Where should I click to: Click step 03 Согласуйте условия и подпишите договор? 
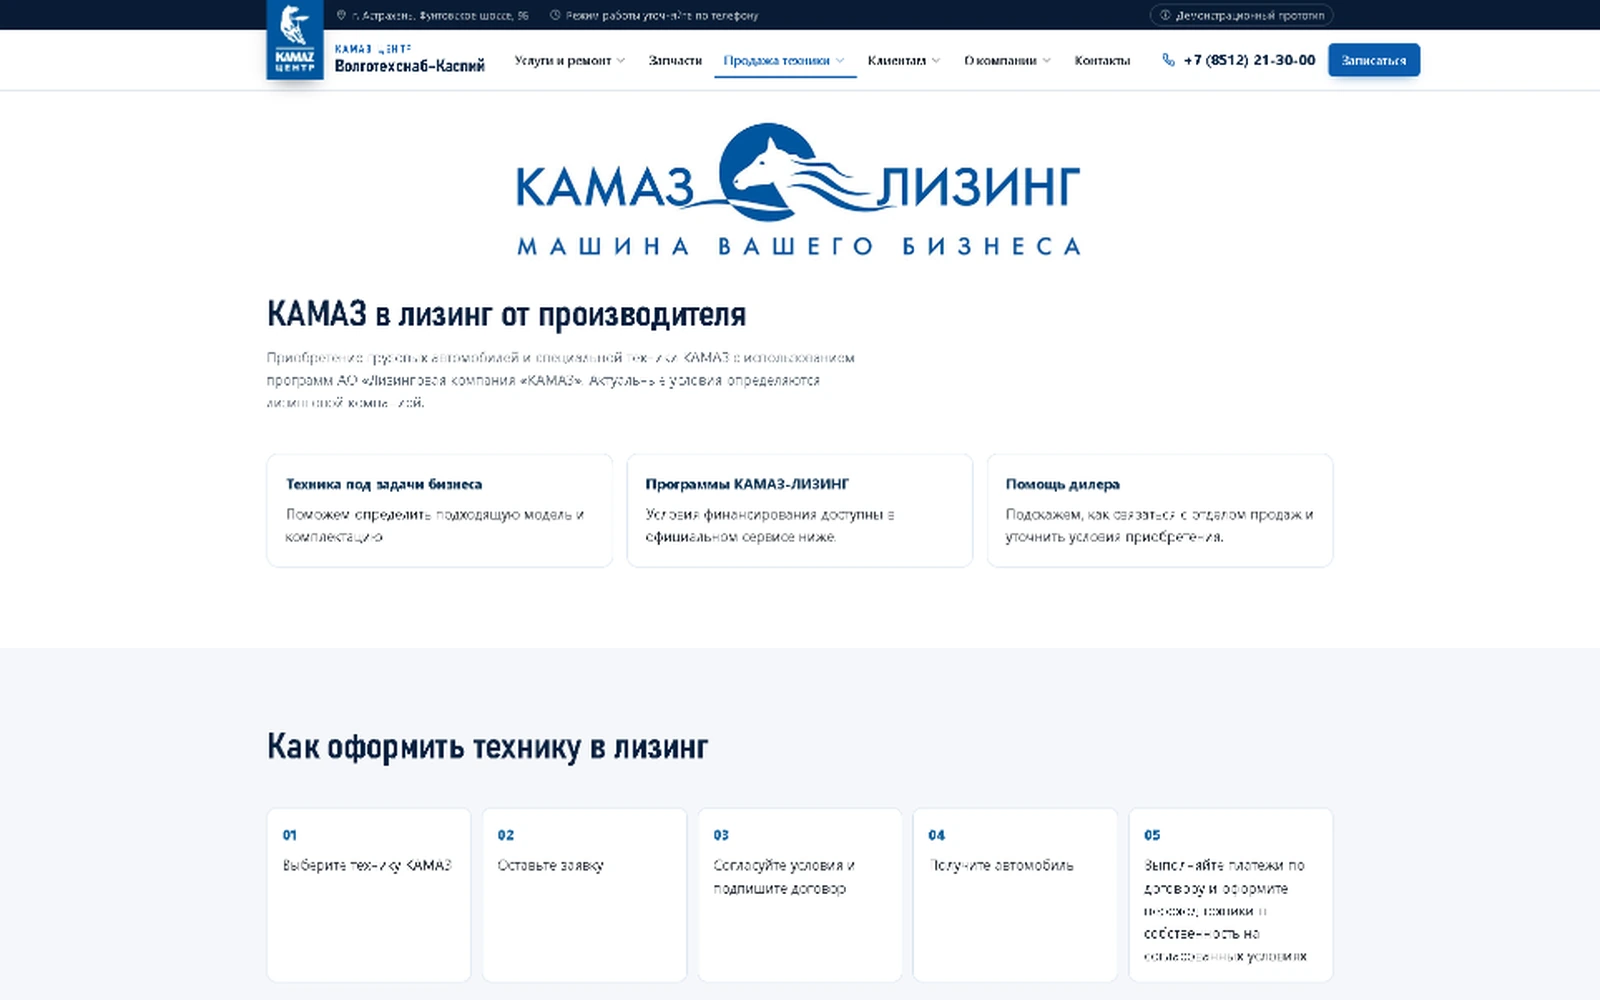[x=799, y=895]
